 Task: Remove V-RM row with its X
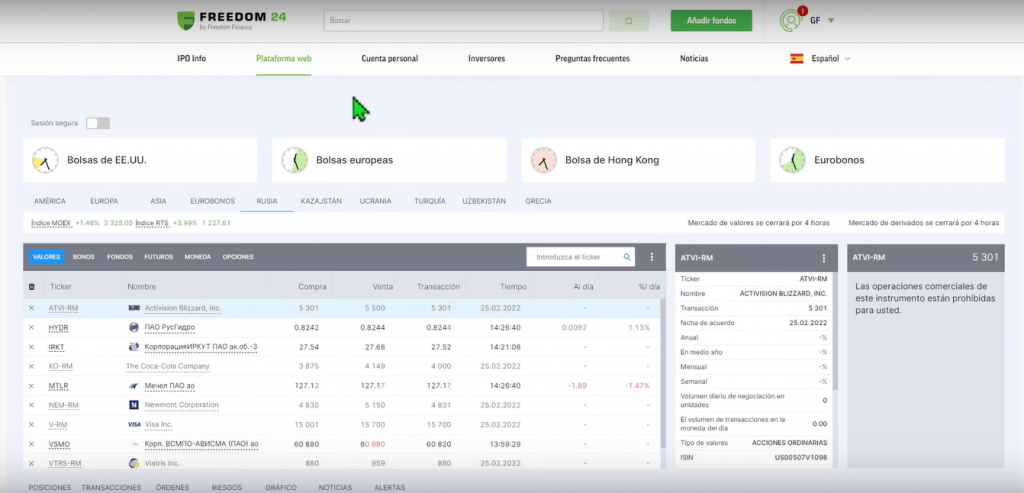click(31, 424)
